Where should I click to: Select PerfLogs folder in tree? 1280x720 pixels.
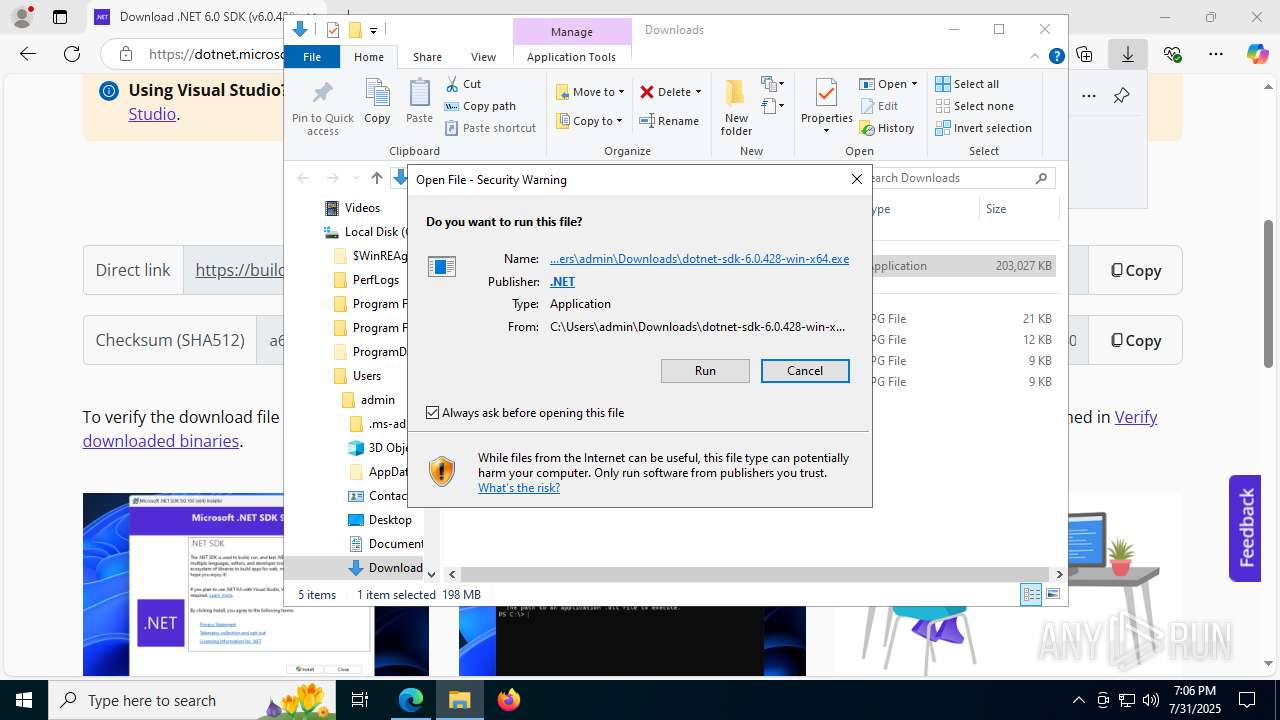366,280
